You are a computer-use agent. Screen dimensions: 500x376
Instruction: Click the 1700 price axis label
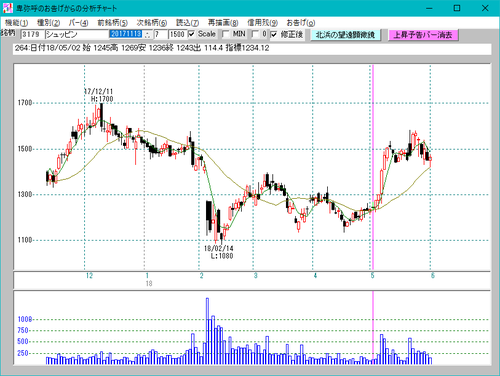[25, 103]
